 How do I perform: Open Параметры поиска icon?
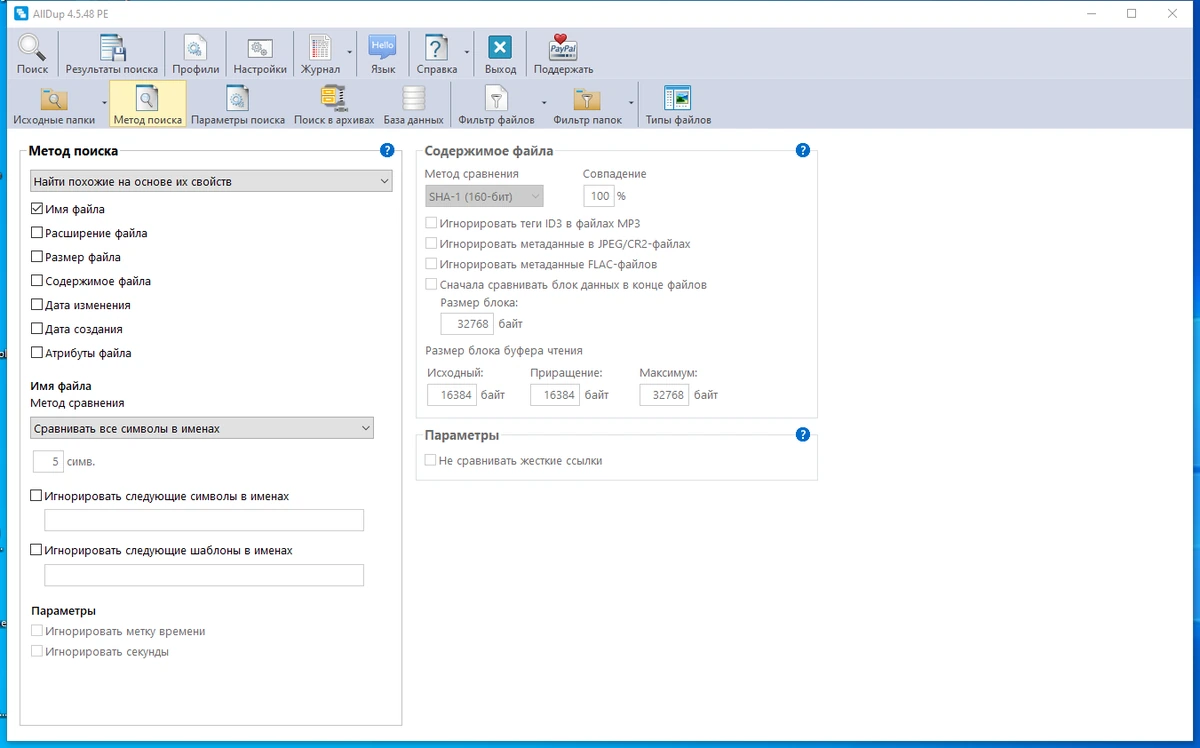(x=238, y=98)
